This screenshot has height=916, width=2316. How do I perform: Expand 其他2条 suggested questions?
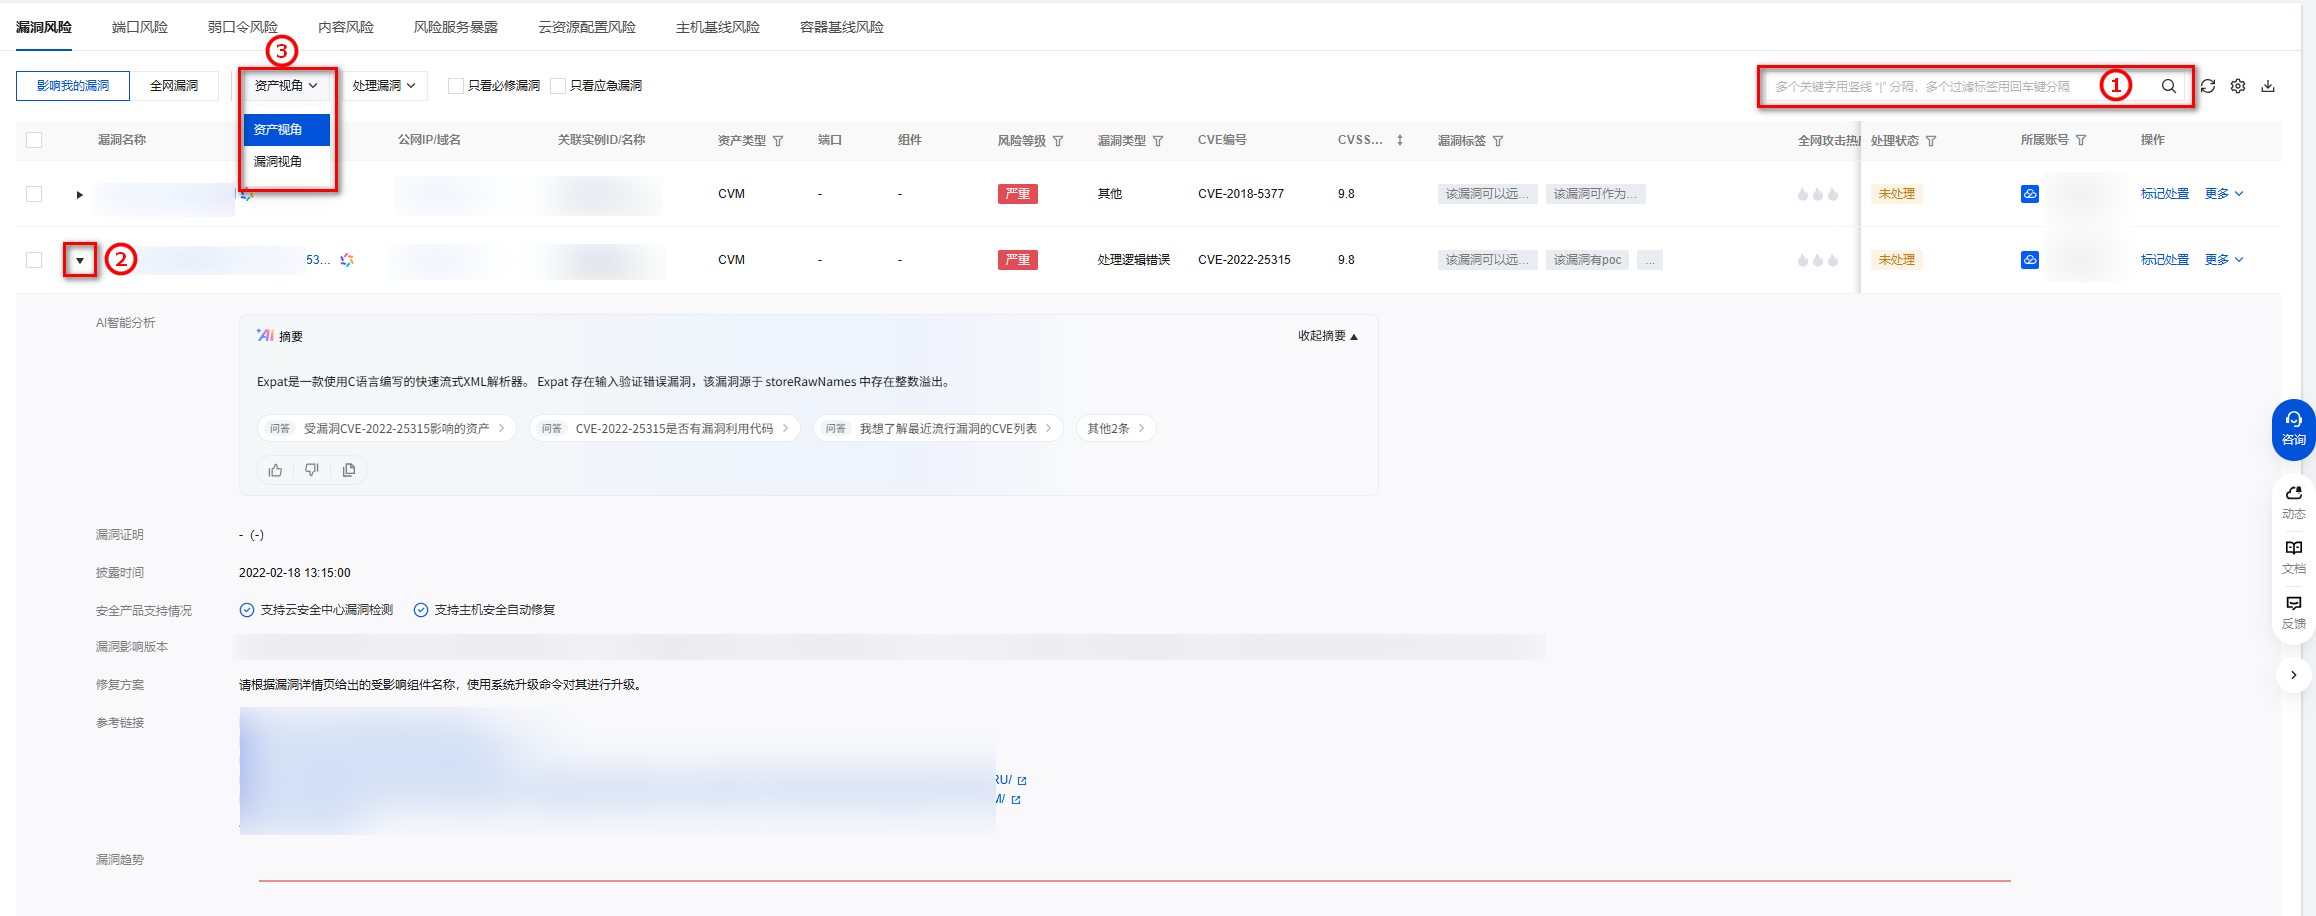(x=1116, y=429)
